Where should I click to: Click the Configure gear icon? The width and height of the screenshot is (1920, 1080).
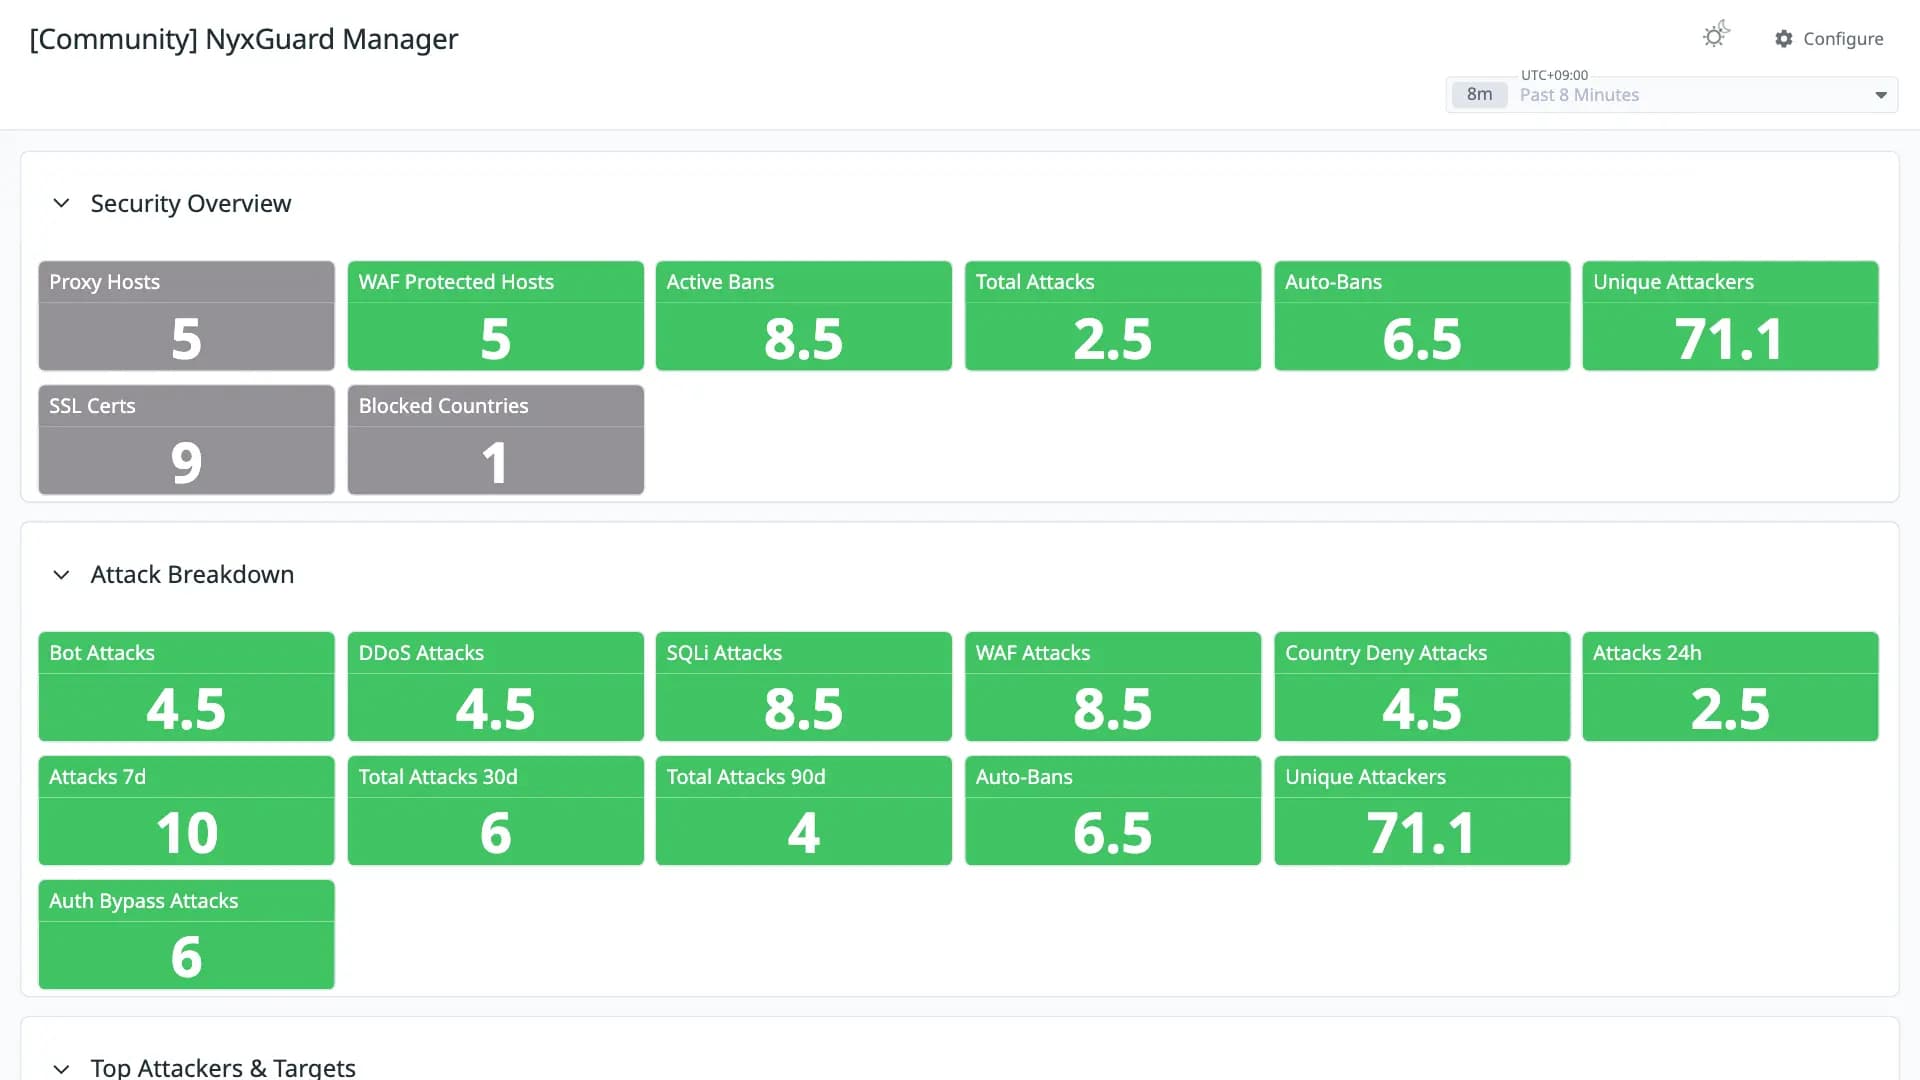1784,39
